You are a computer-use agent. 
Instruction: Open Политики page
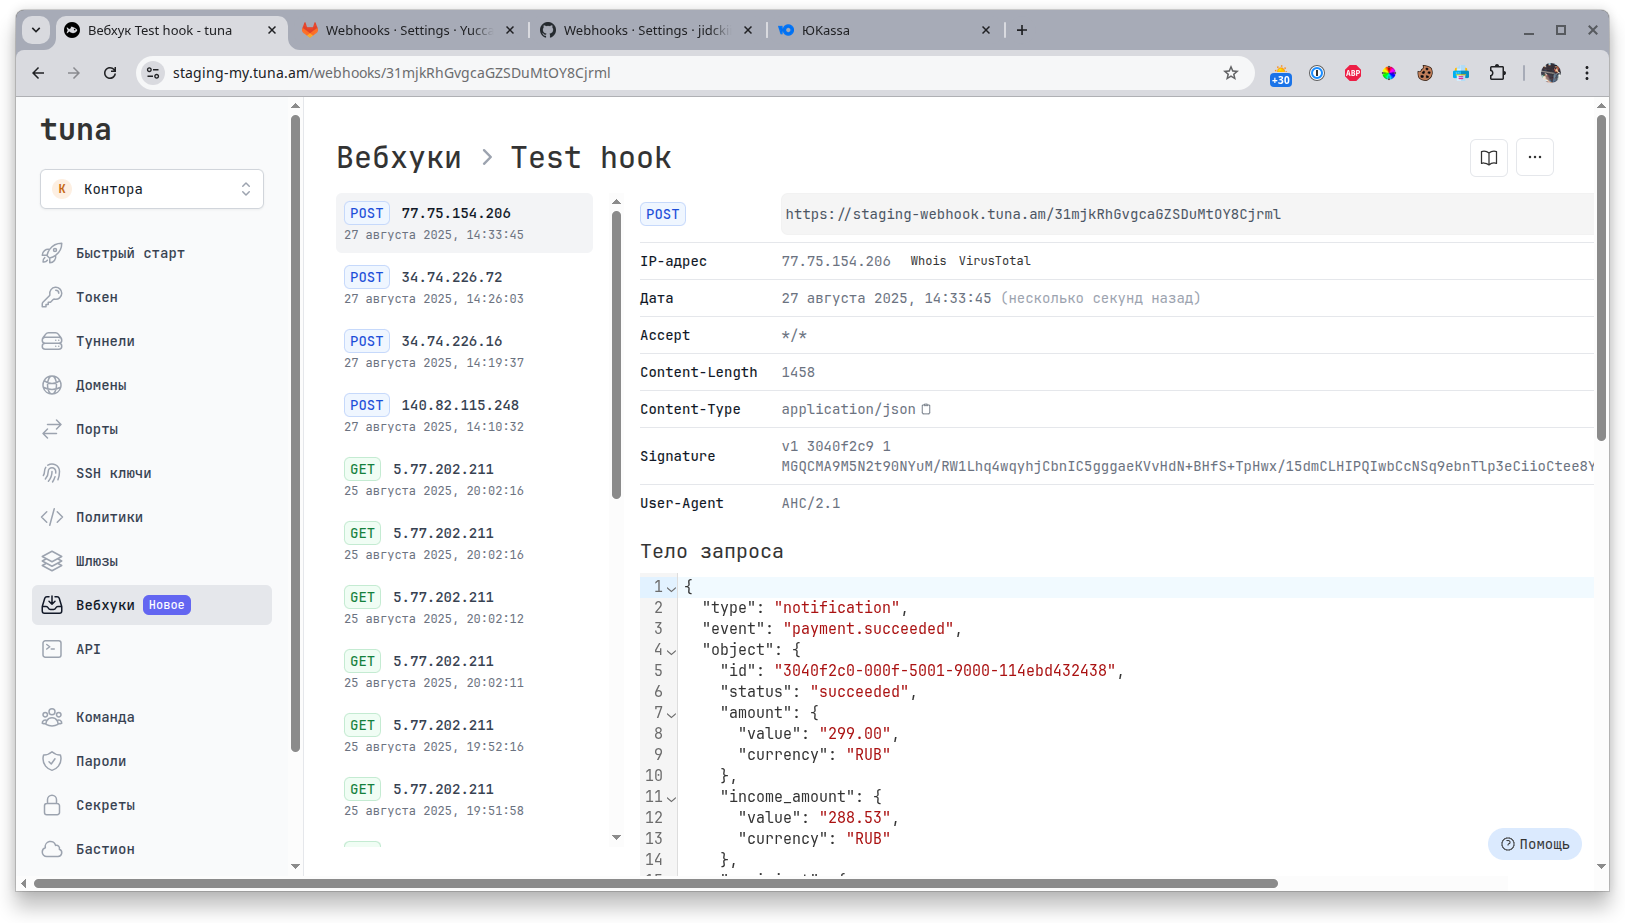tap(152, 517)
